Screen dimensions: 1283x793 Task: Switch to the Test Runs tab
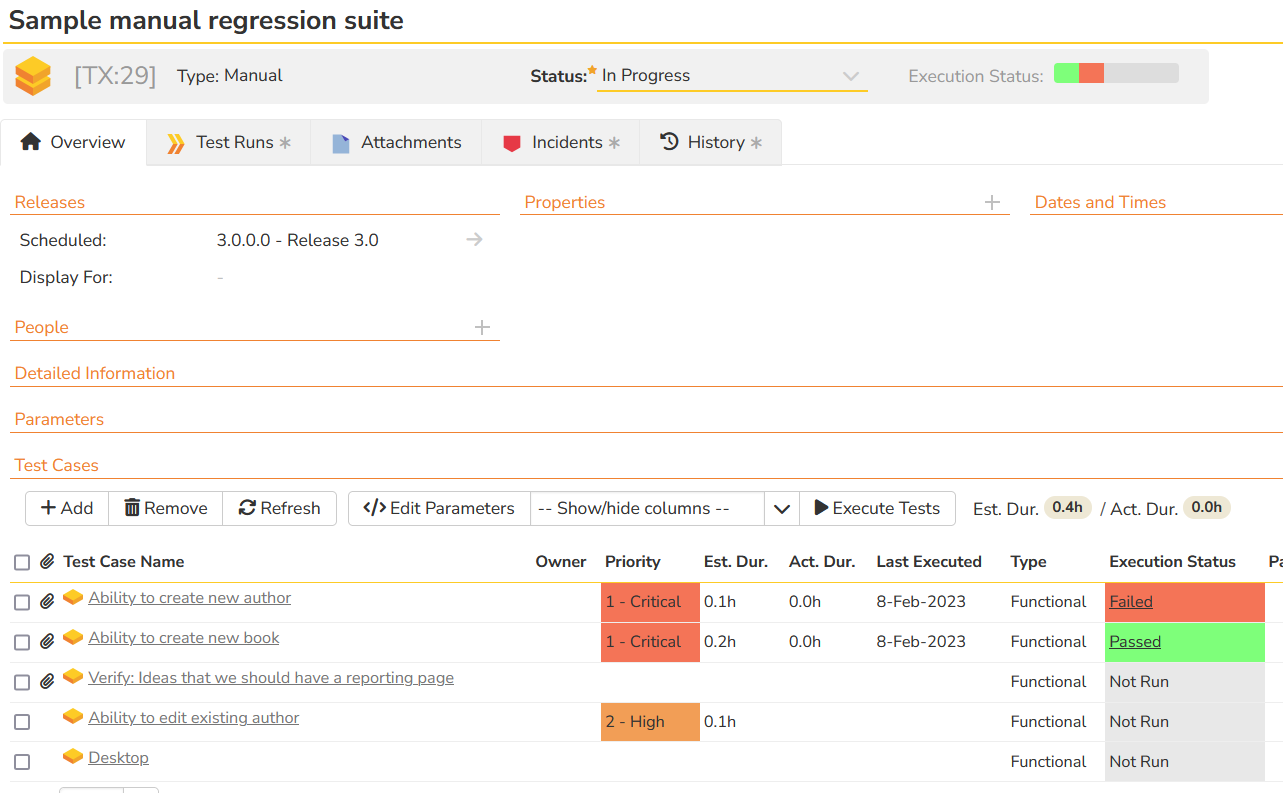click(228, 143)
